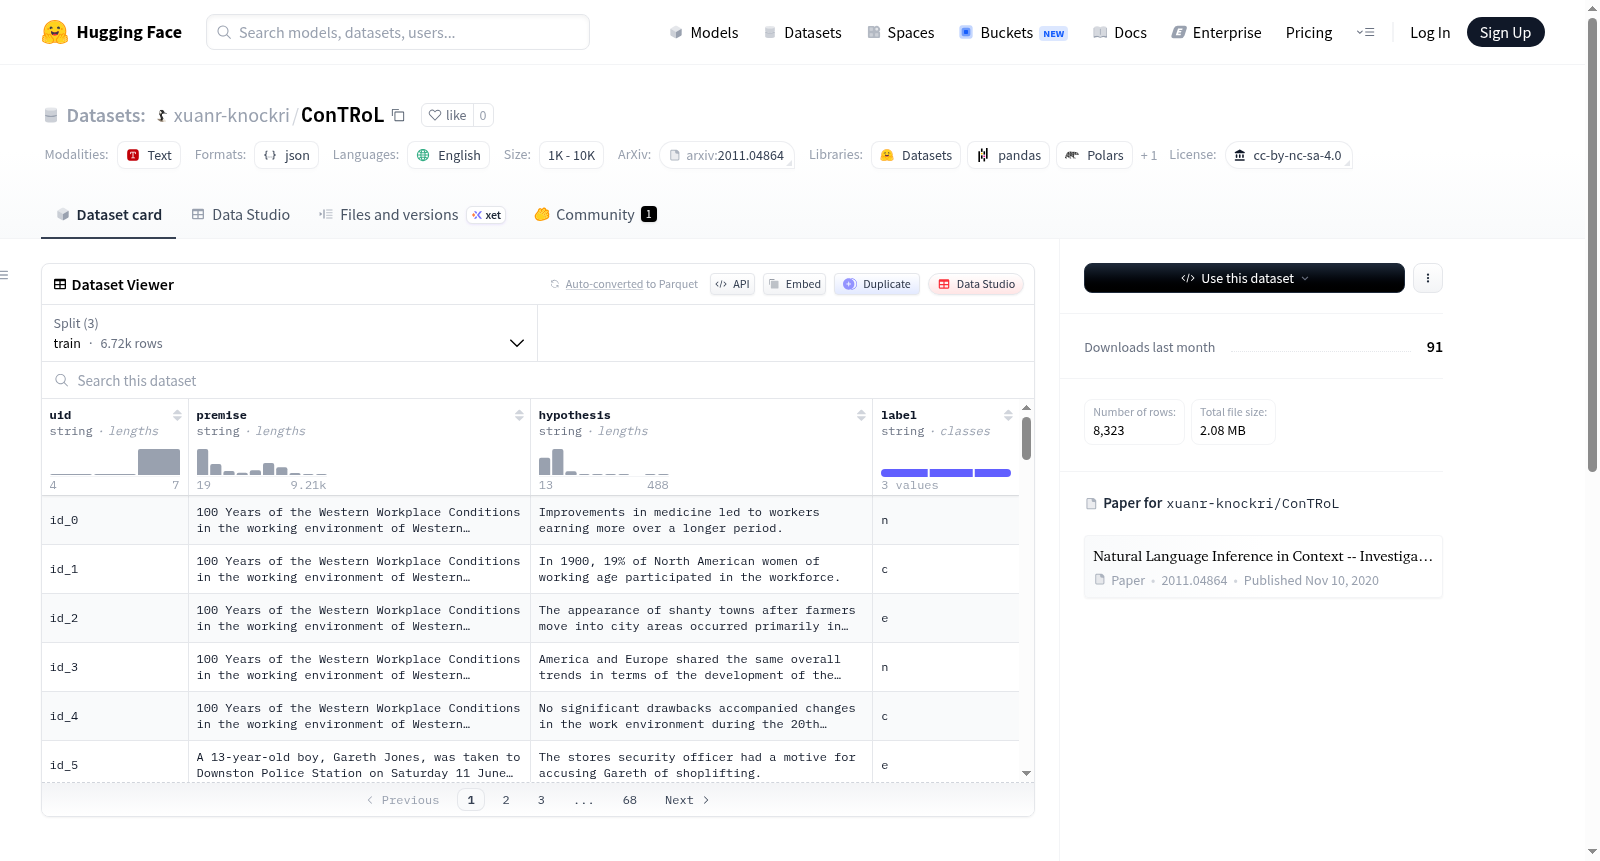This screenshot has width=1600, height=861.
Task: Open the API button
Action: (732, 284)
